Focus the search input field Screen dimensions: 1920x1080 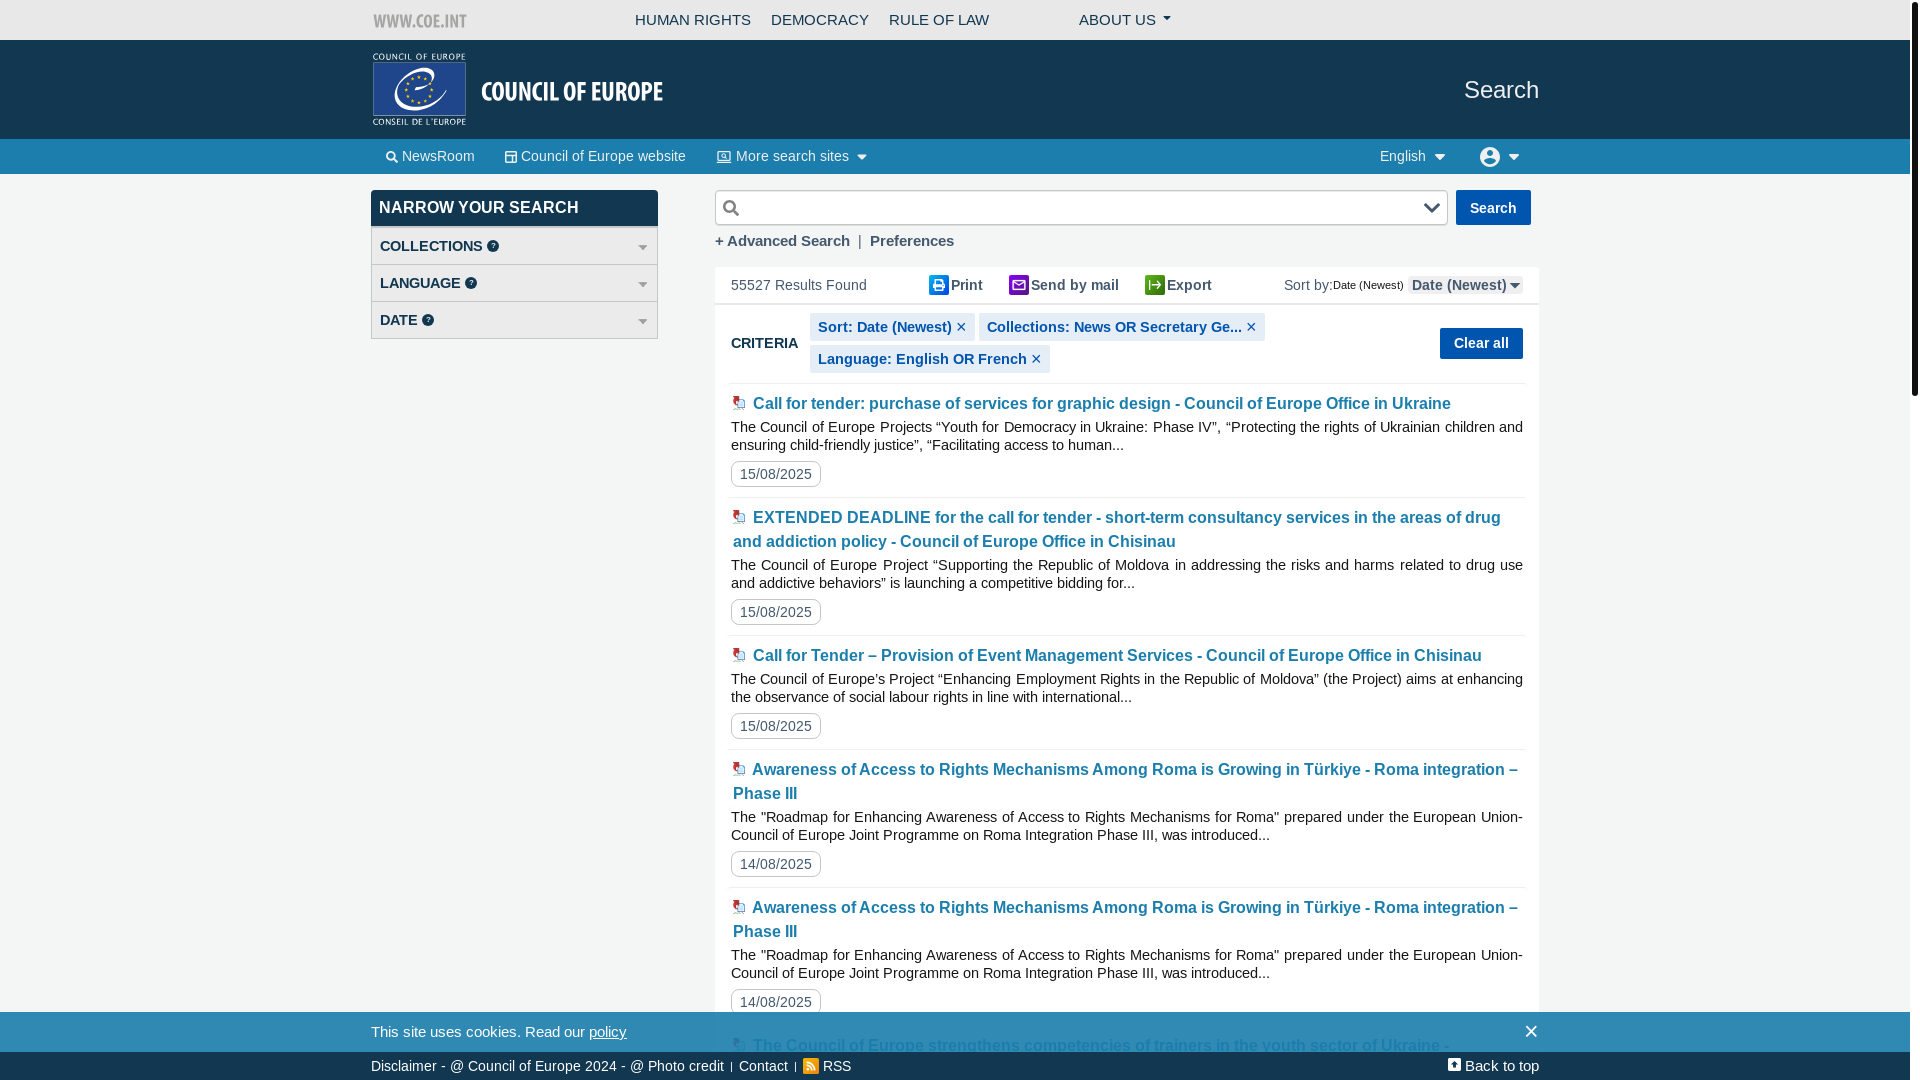click(x=1080, y=208)
